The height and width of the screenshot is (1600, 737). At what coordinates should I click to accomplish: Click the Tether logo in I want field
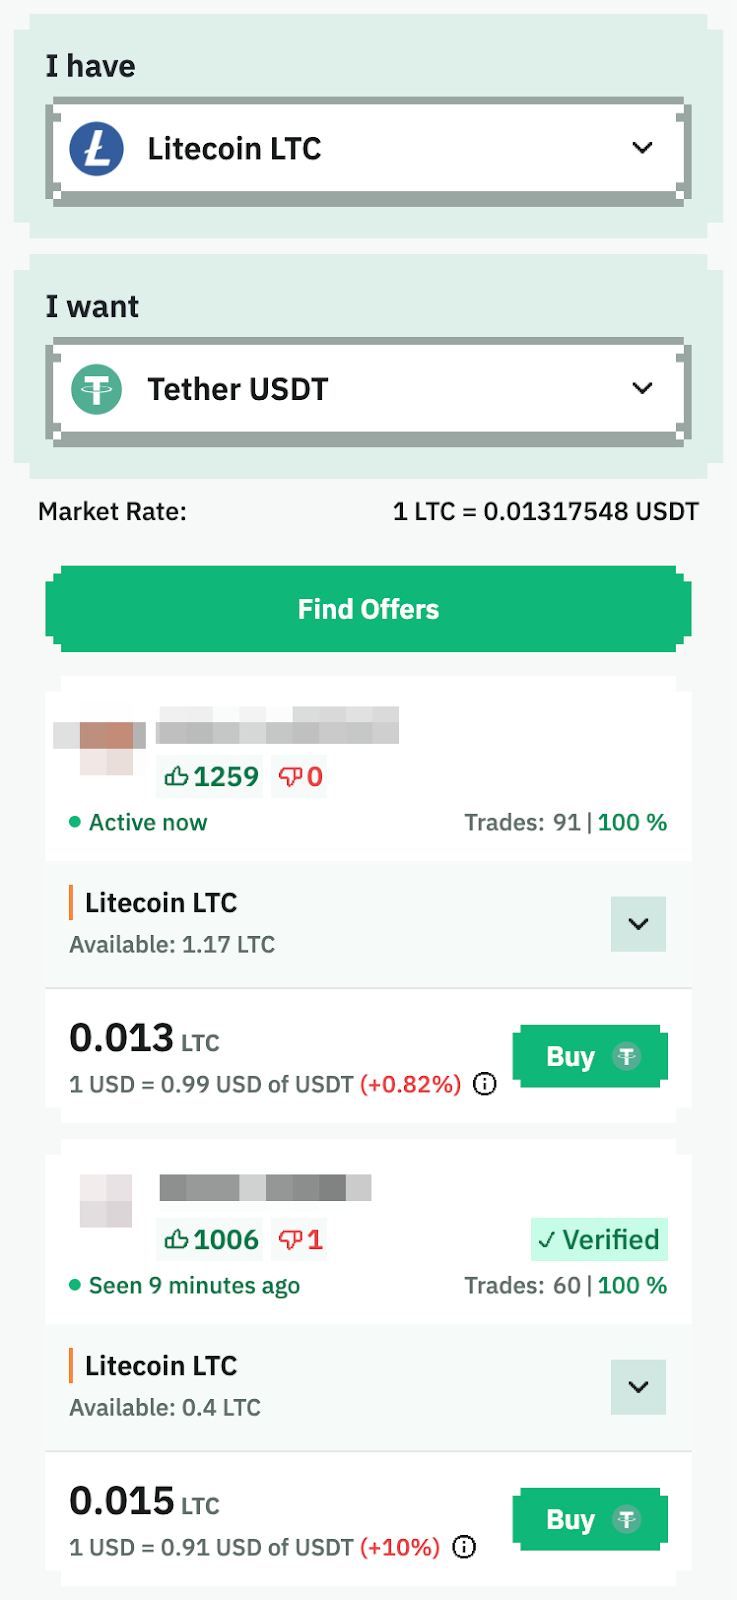[x=97, y=389]
